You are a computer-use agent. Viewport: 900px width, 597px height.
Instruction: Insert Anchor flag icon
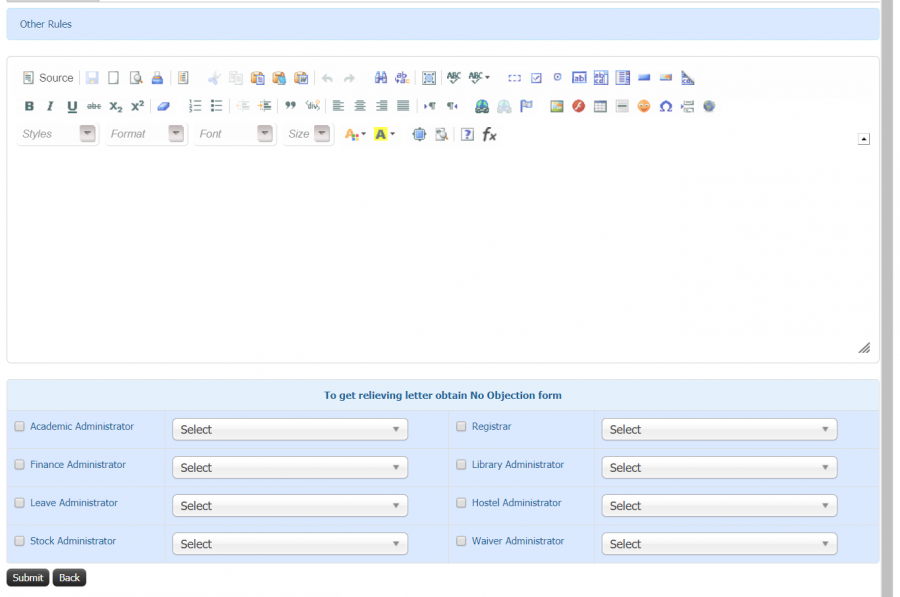[526, 106]
